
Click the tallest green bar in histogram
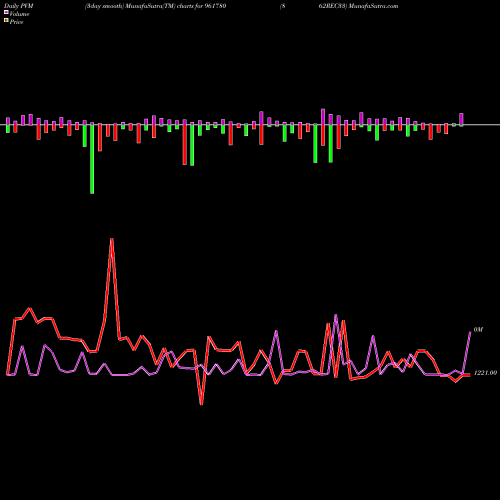click(92, 158)
